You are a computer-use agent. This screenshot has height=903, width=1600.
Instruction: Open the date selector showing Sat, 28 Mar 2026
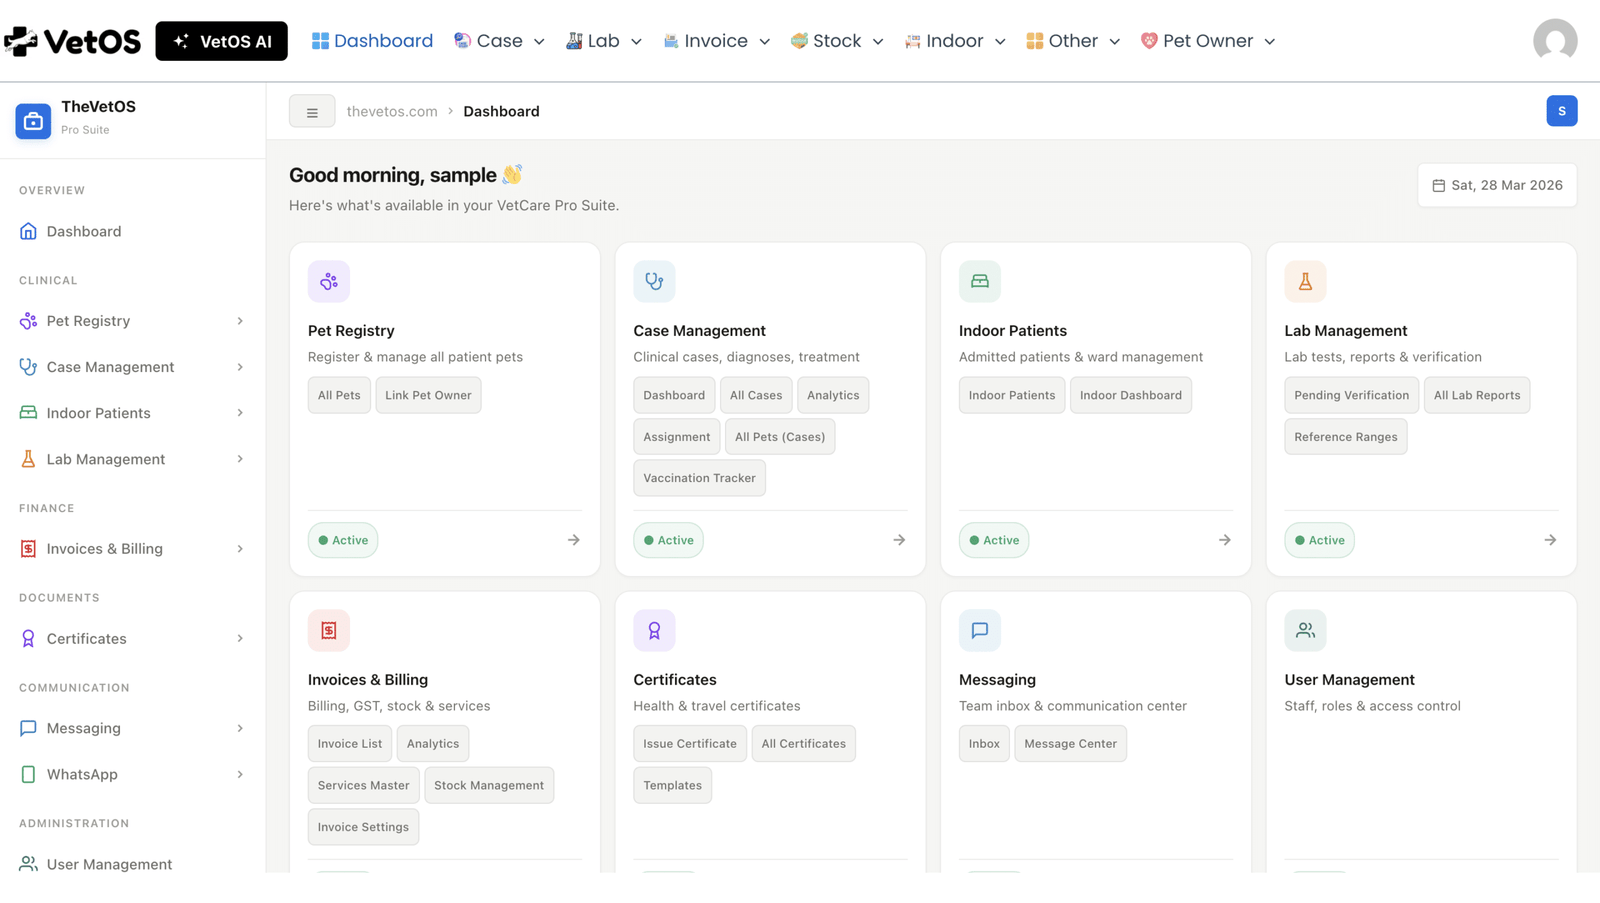pos(1496,185)
